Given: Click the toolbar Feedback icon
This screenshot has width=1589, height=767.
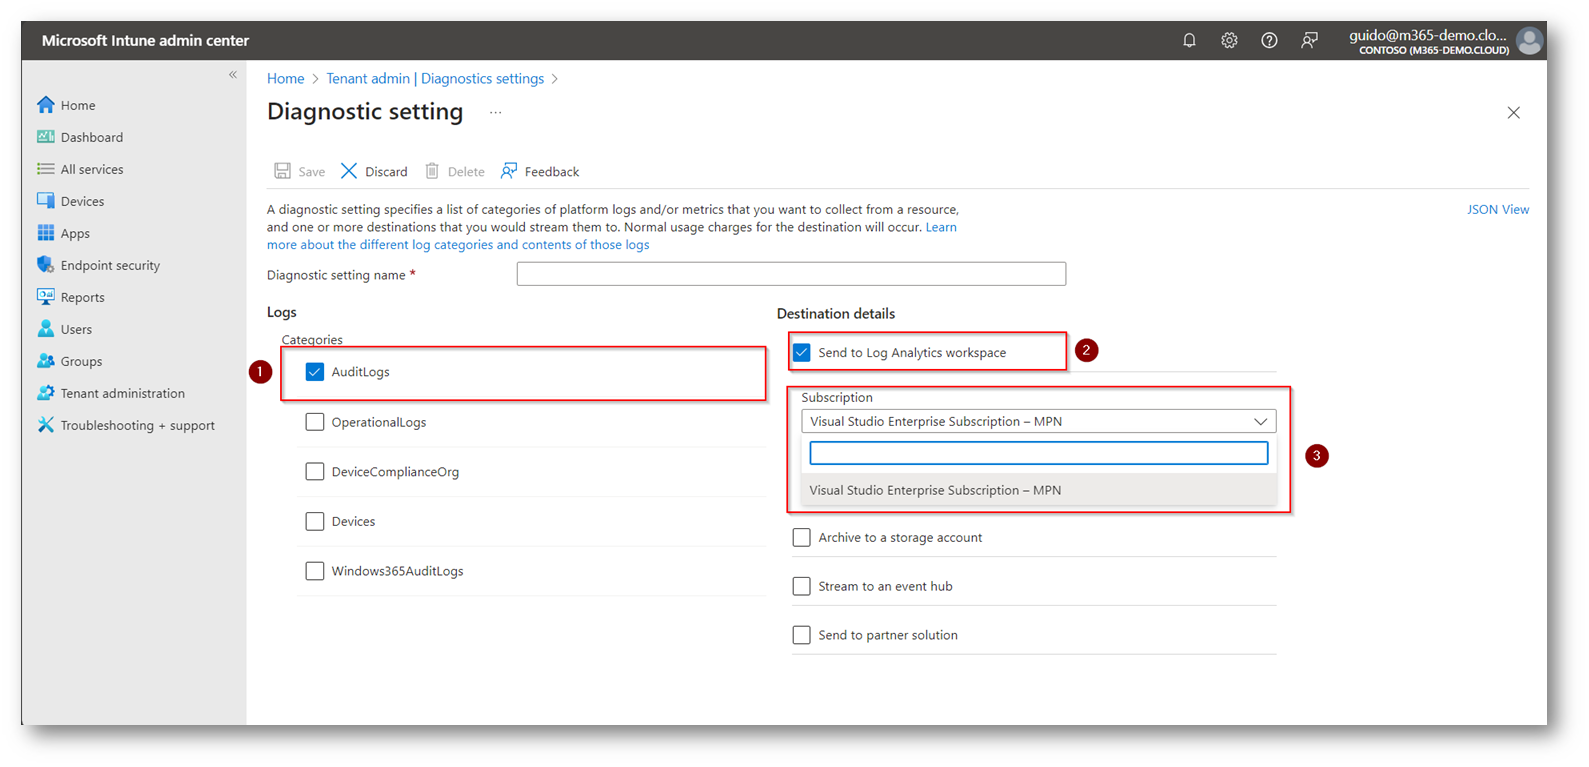Looking at the screenshot, I should click(509, 171).
